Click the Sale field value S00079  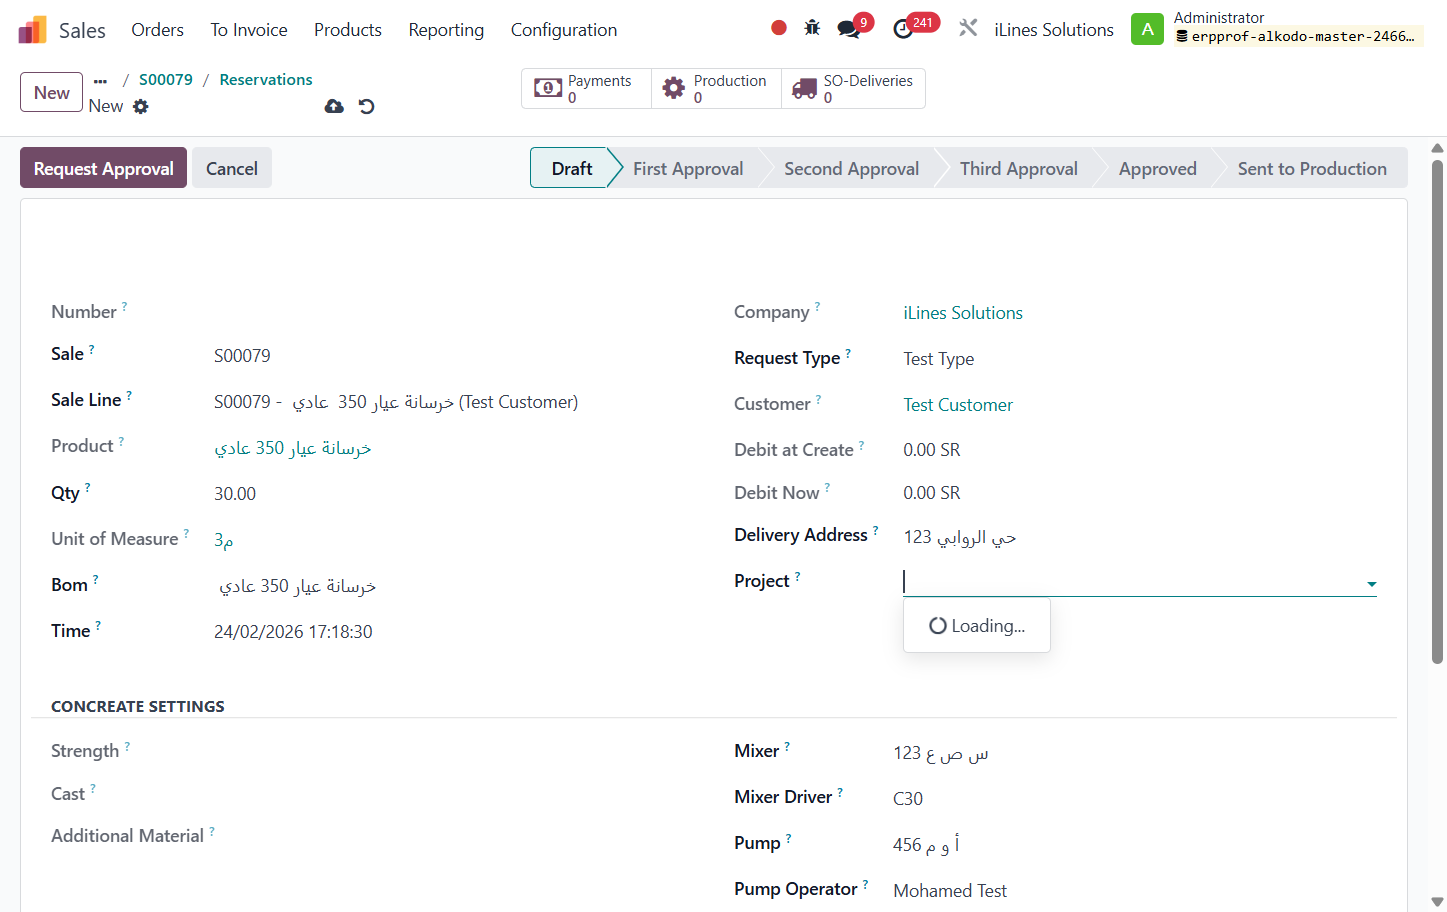click(242, 356)
